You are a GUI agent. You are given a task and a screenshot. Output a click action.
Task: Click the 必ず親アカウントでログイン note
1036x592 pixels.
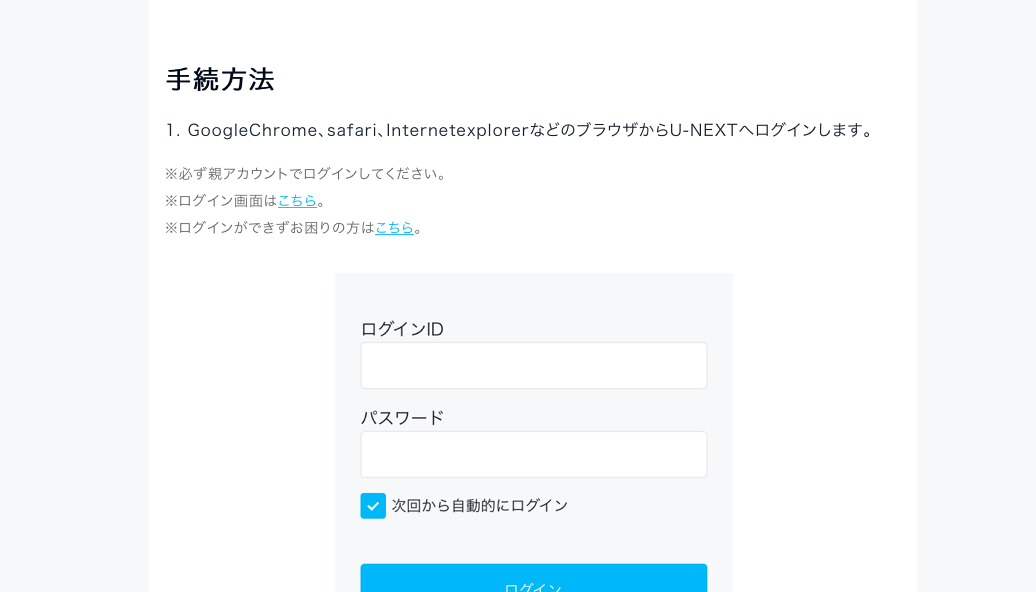click(x=307, y=174)
